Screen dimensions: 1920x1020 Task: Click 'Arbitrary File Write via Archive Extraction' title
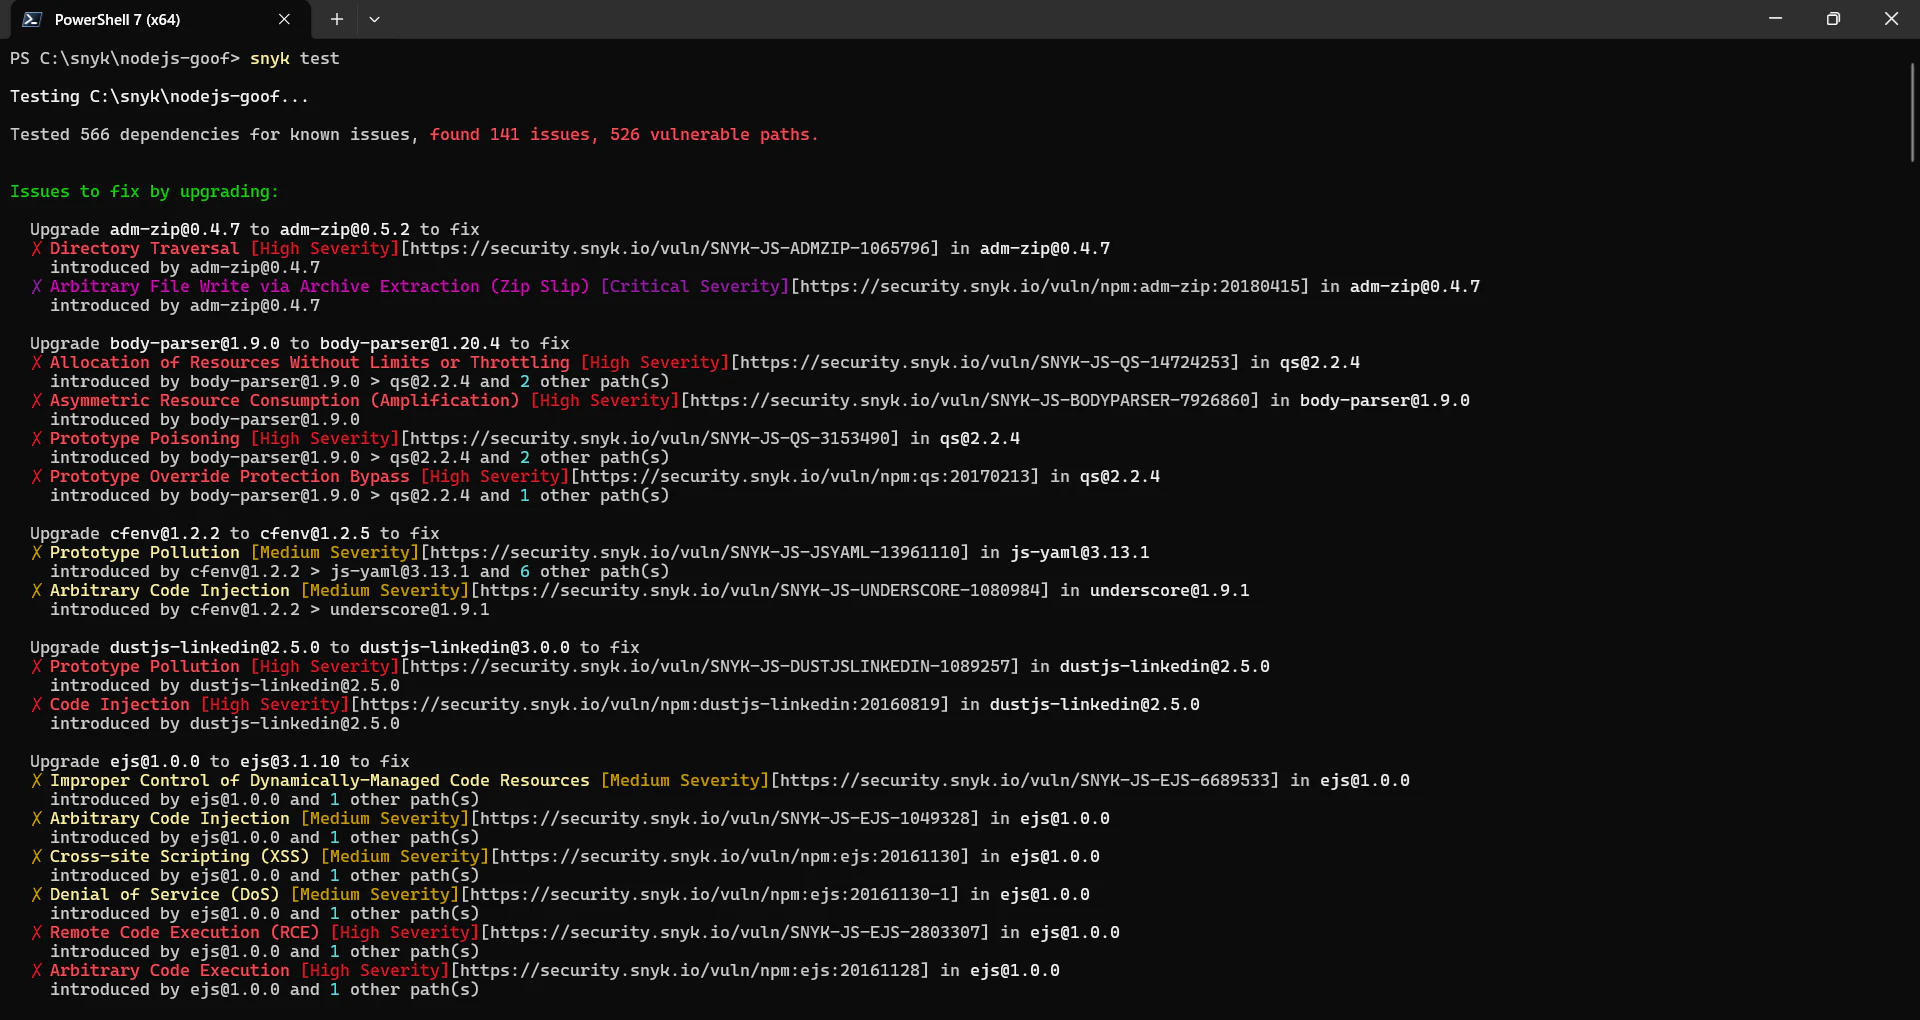tap(320, 286)
